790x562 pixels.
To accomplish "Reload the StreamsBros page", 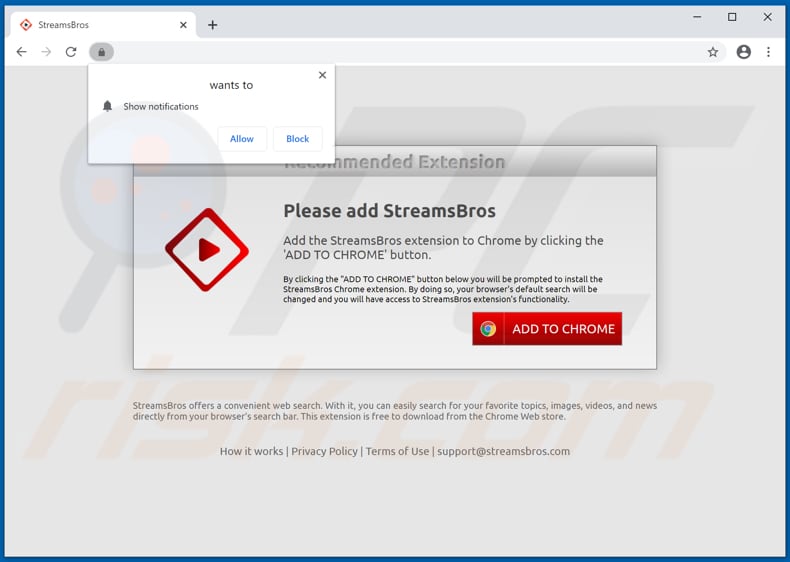I will (71, 52).
